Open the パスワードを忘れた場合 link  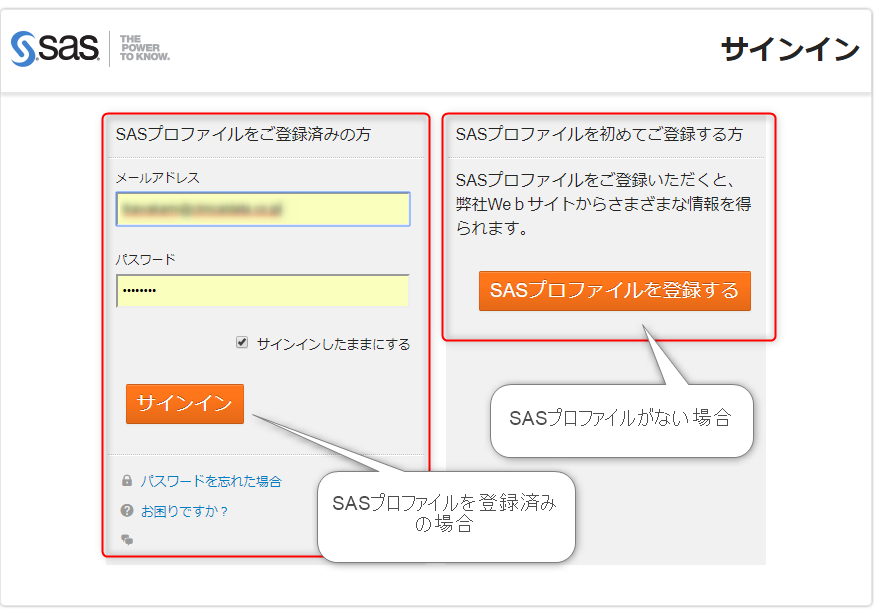point(211,481)
